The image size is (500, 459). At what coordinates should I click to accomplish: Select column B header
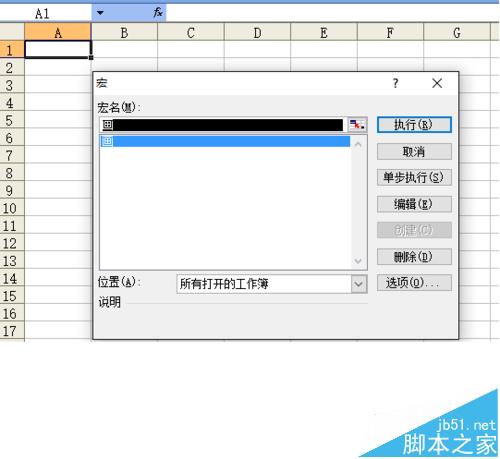(x=124, y=33)
